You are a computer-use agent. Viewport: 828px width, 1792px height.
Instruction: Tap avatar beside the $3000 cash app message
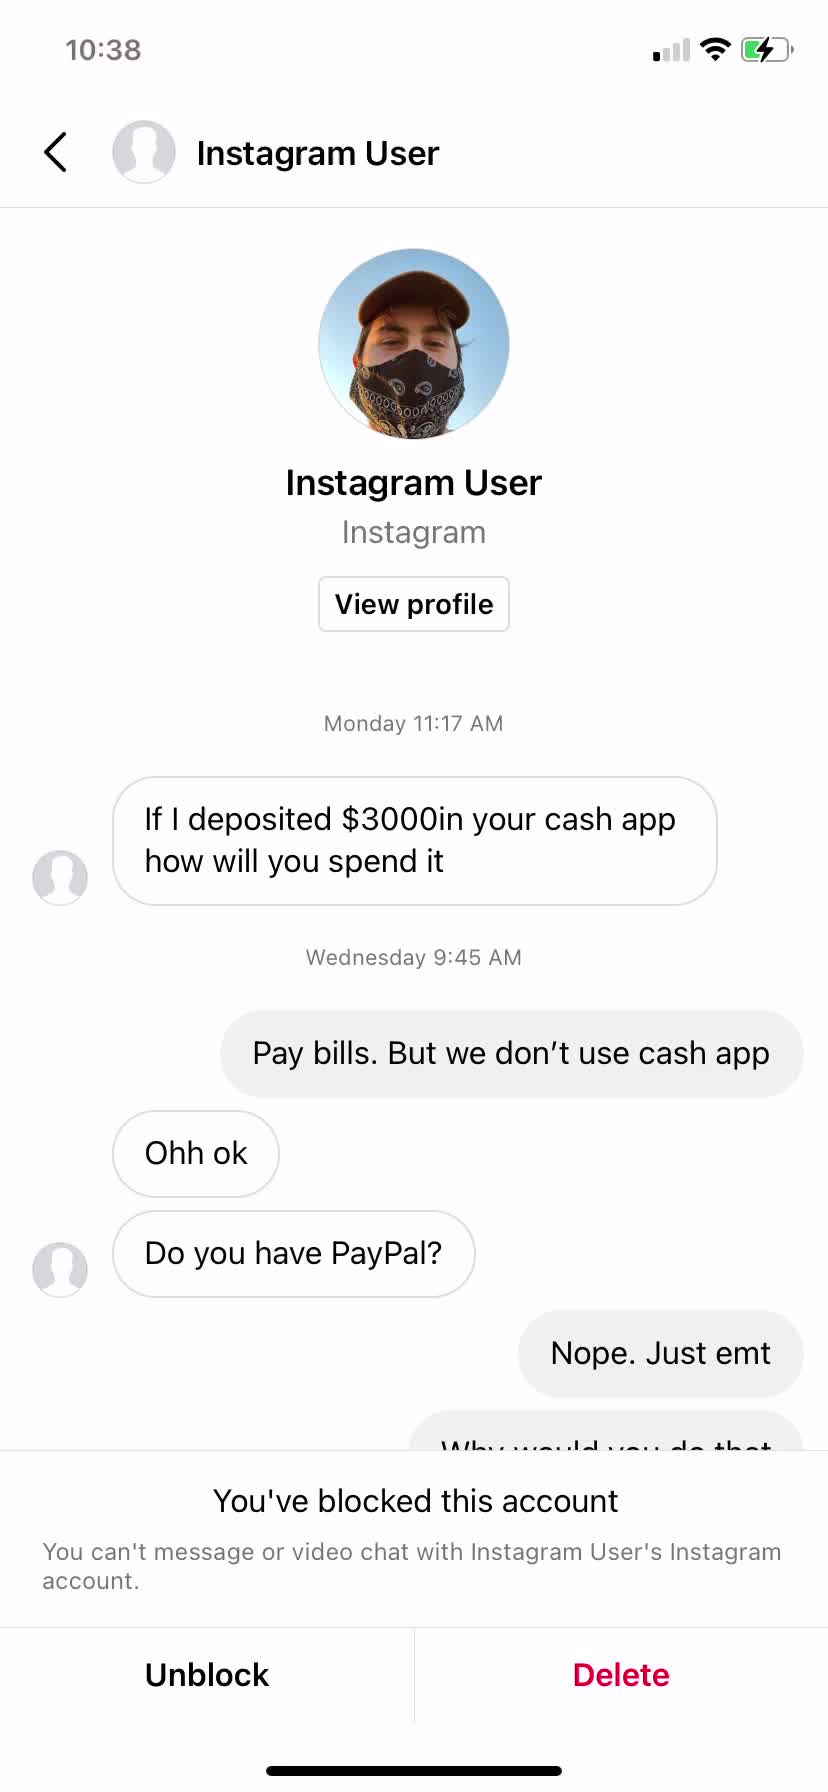60,878
